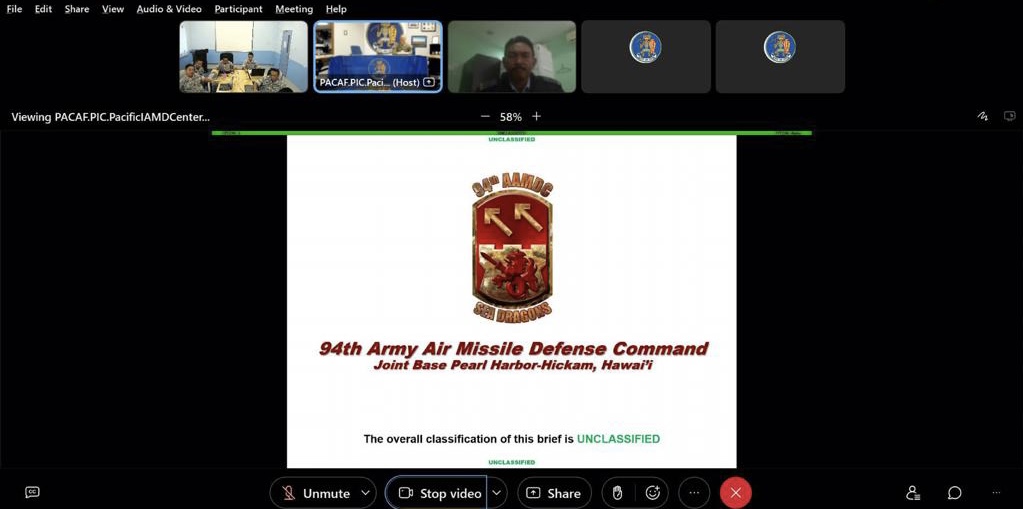Zoom in the shared content view
This screenshot has width=1023, height=509.
[536, 116]
